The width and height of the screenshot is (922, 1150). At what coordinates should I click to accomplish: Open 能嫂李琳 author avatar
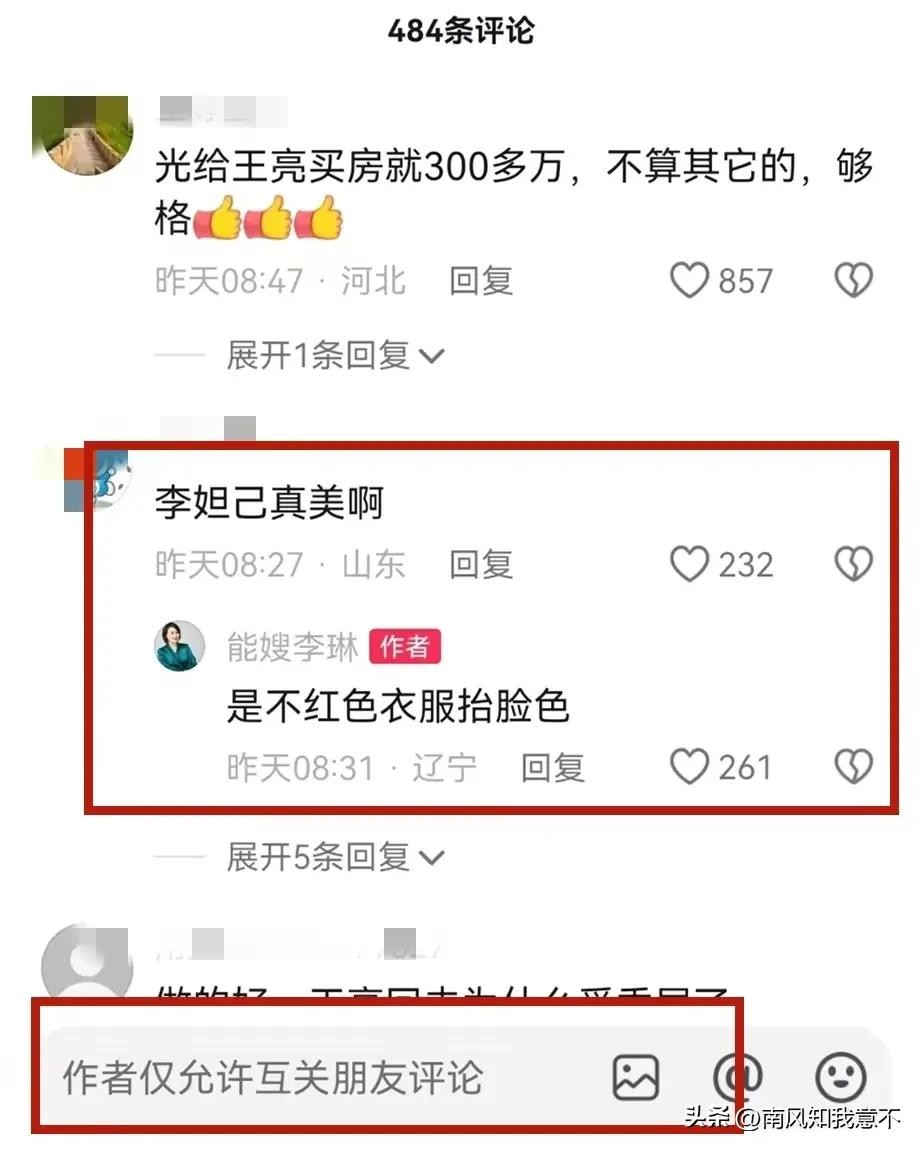click(180, 646)
